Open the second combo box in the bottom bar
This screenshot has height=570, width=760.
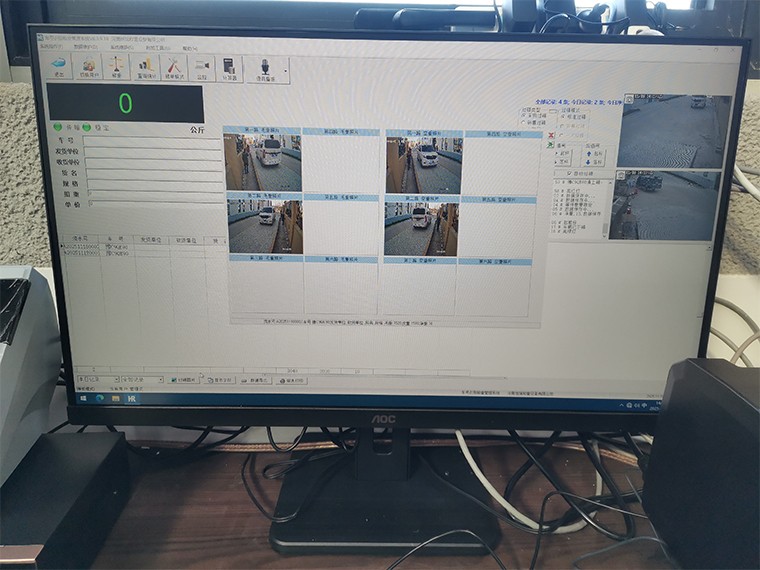[142, 380]
